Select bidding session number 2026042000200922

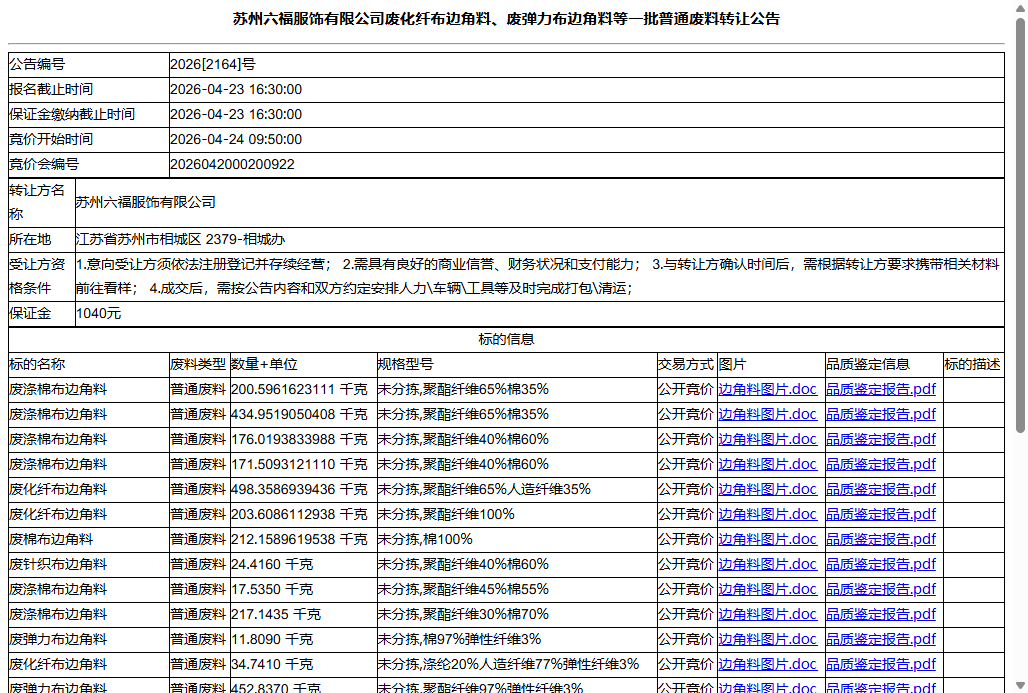(x=232, y=165)
